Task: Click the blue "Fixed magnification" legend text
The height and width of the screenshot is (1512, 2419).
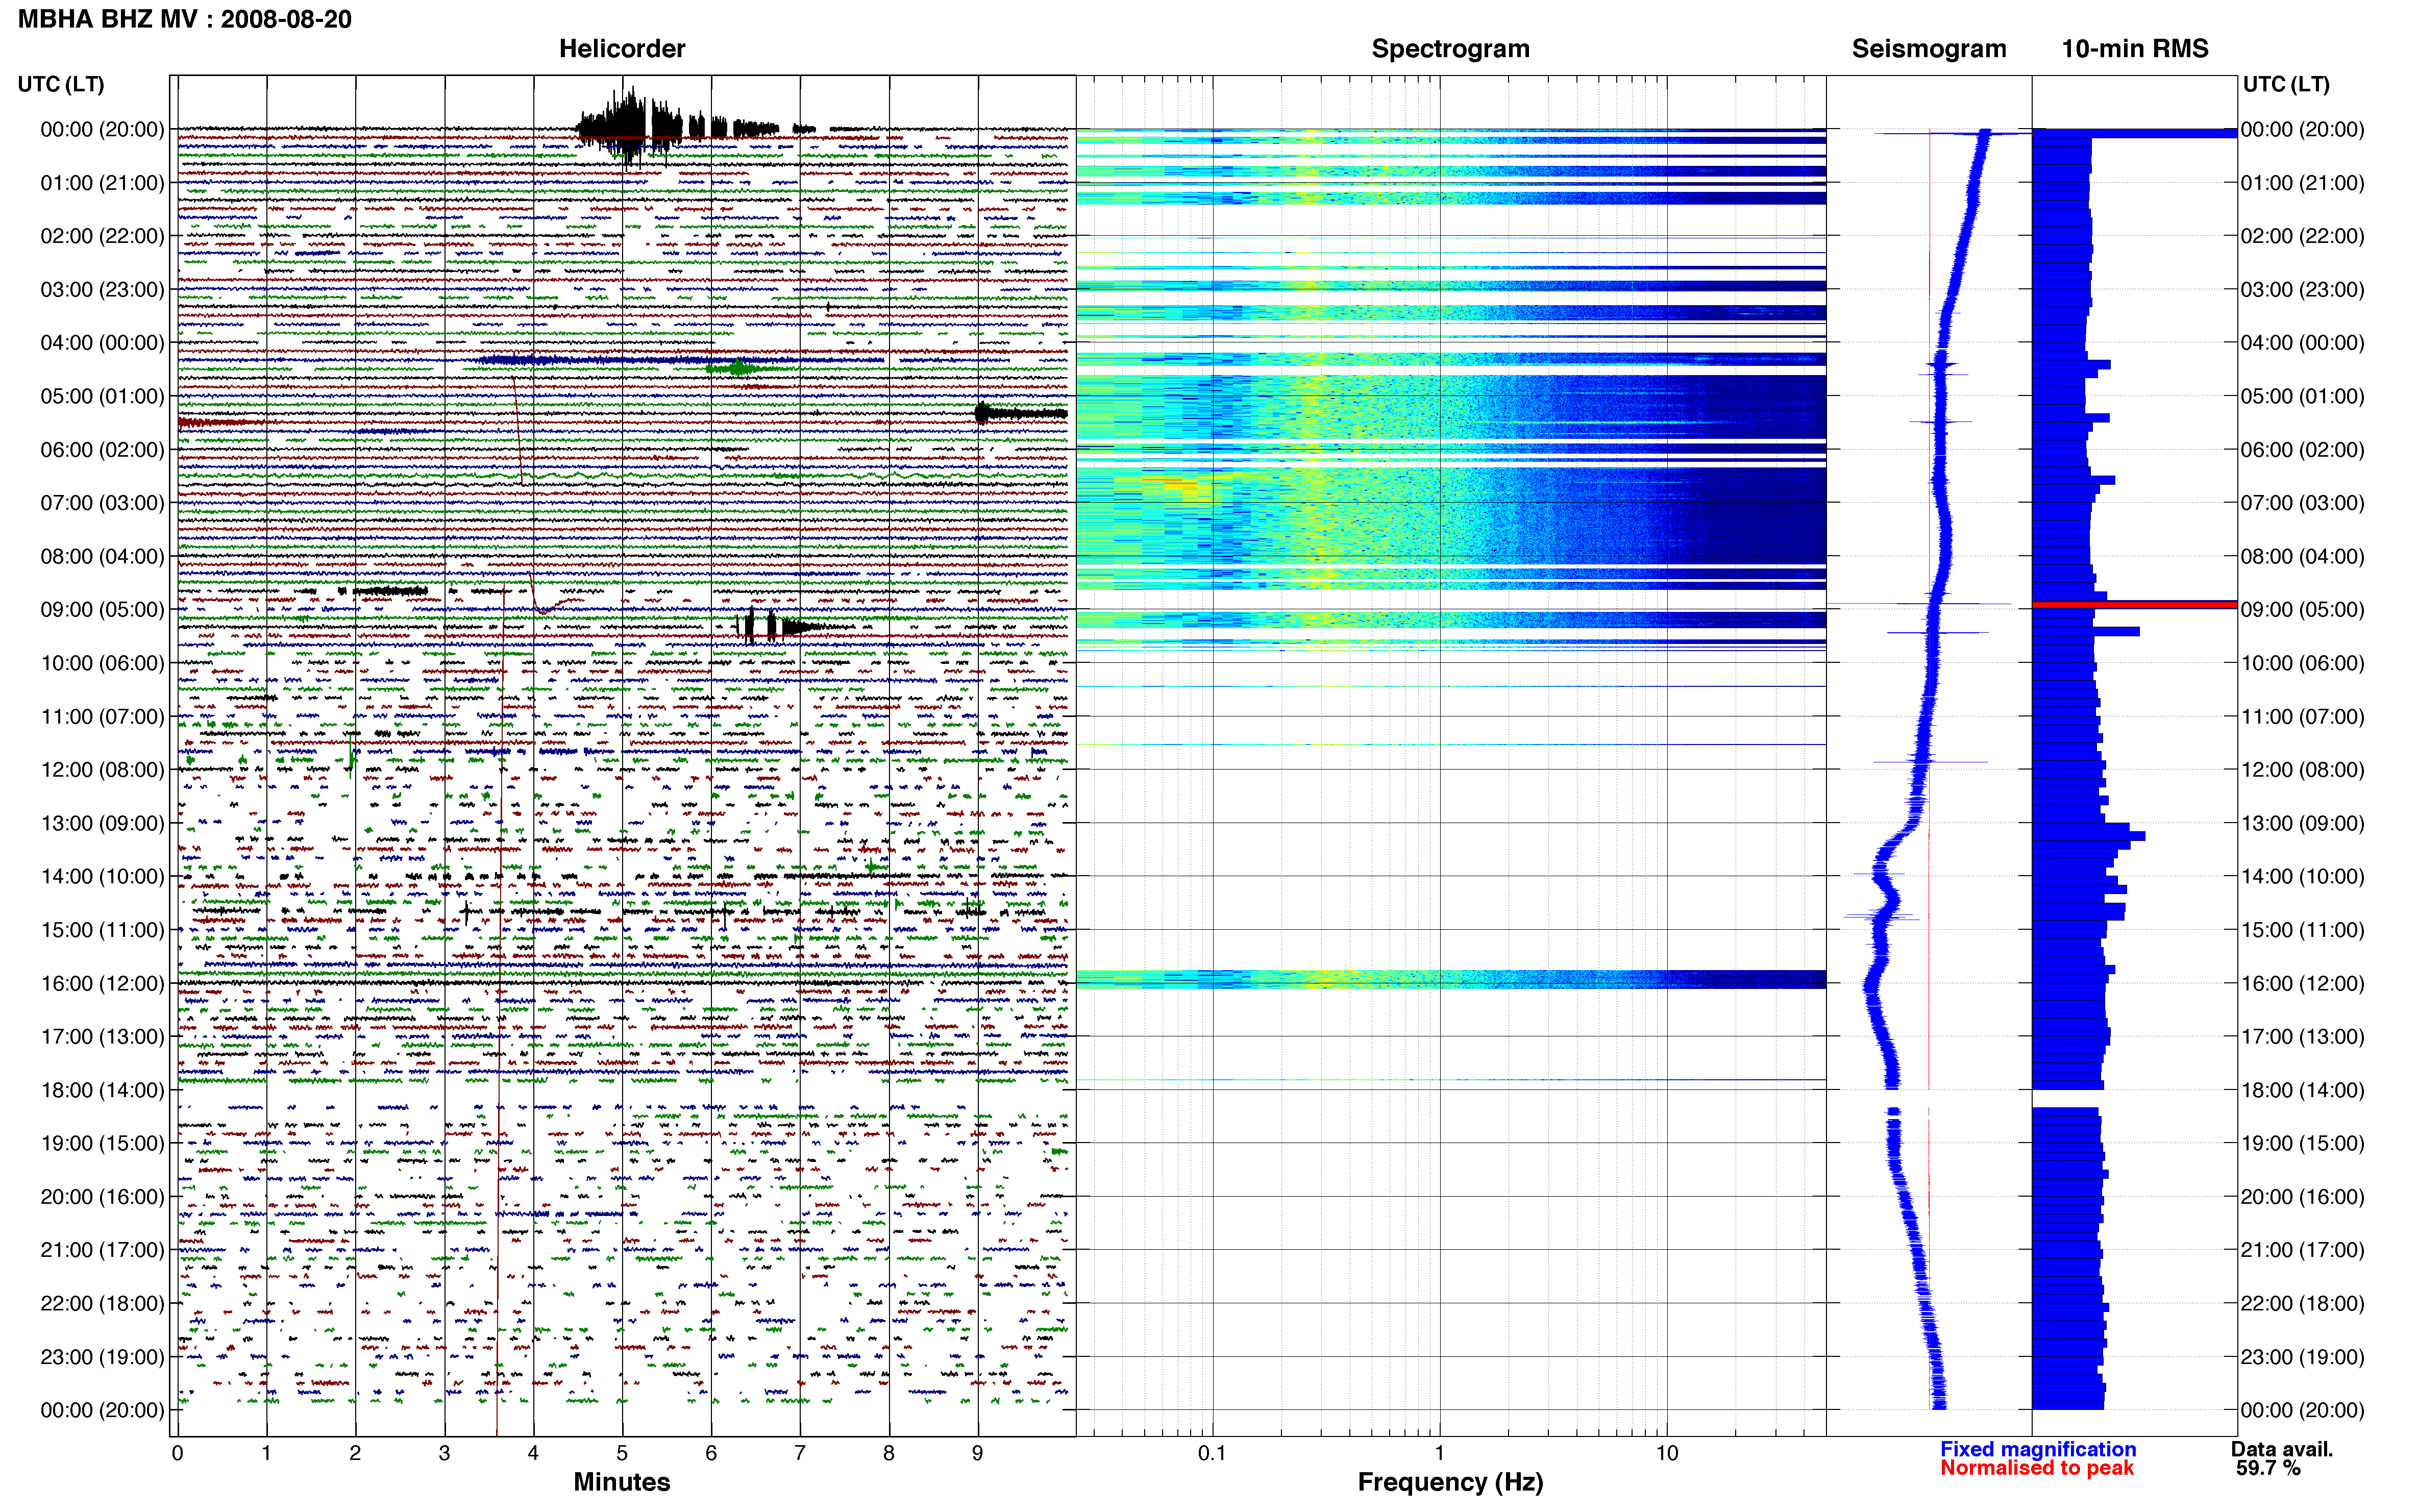Action: click(2038, 1449)
